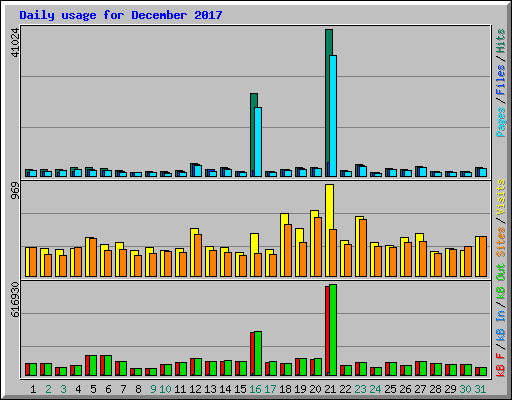The width and height of the screenshot is (512, 400).
Task: Click the orange Sites bar on day 23
Action: pos(363,248)
